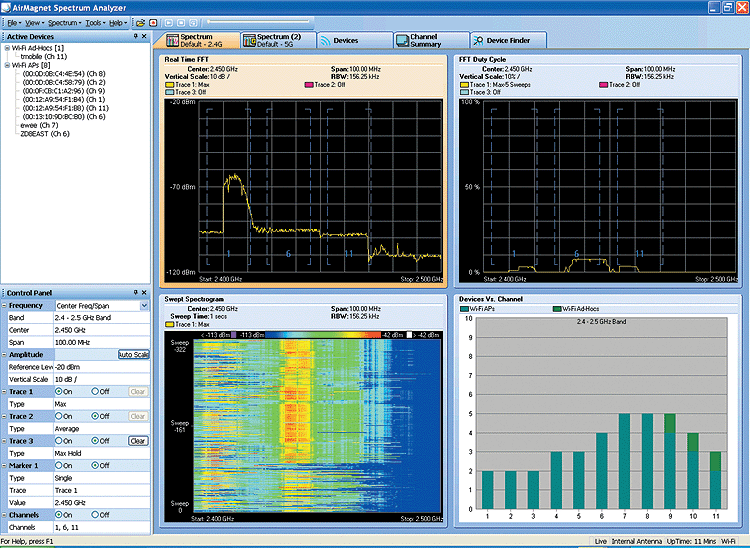Turn Trace 2 on
750x548 pixels.
58,416
